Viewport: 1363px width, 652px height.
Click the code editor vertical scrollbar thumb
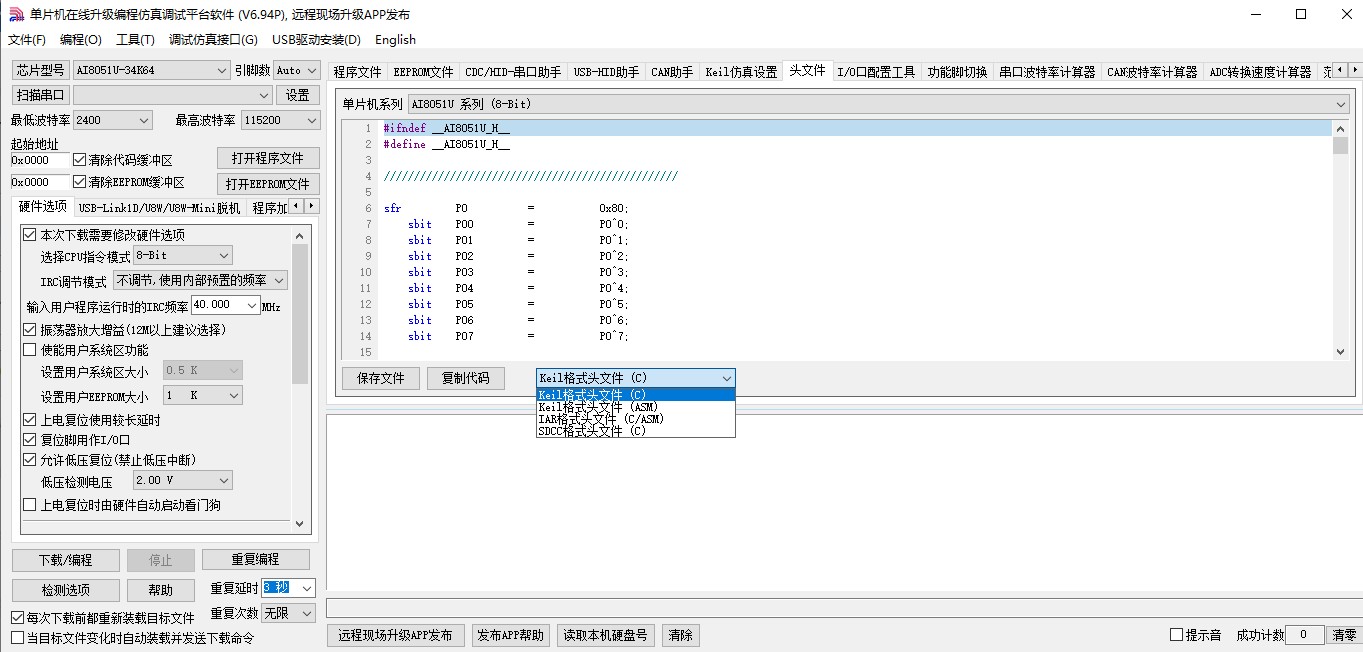(1340, 146)
